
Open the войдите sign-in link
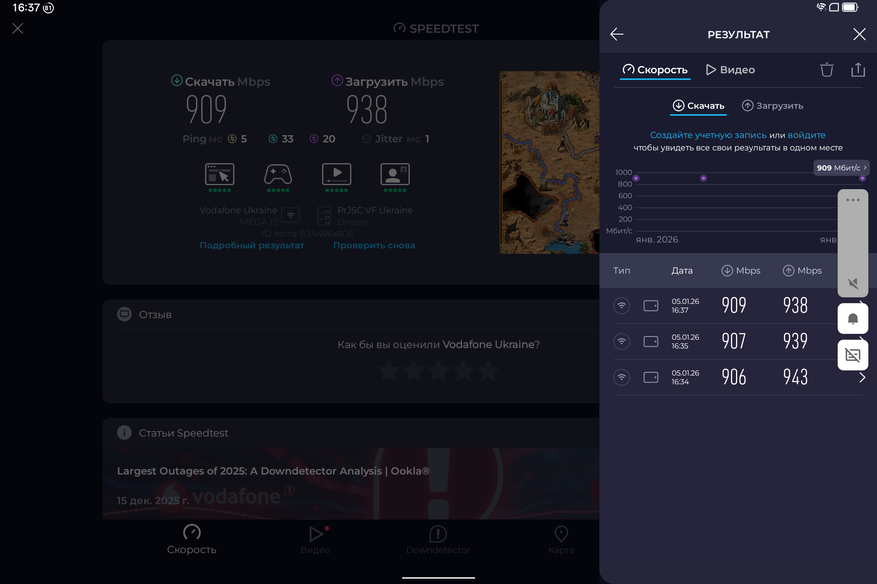pyautogui.click(x=807, y=135)
